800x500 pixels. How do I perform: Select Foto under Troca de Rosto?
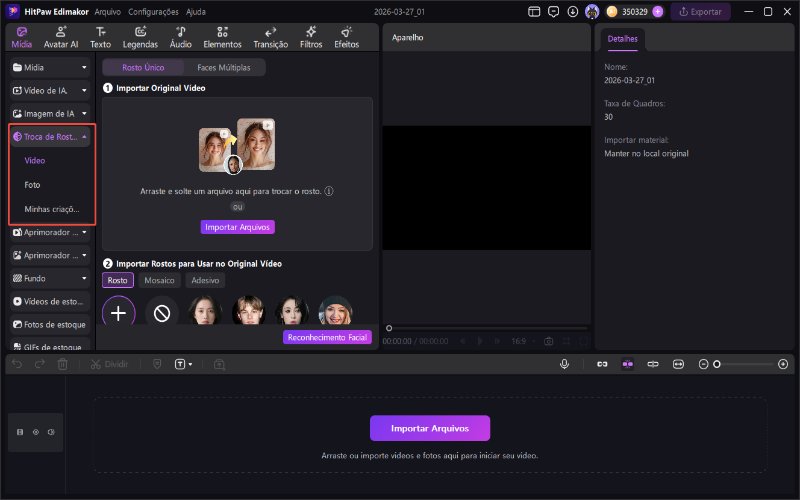(33, 185)
